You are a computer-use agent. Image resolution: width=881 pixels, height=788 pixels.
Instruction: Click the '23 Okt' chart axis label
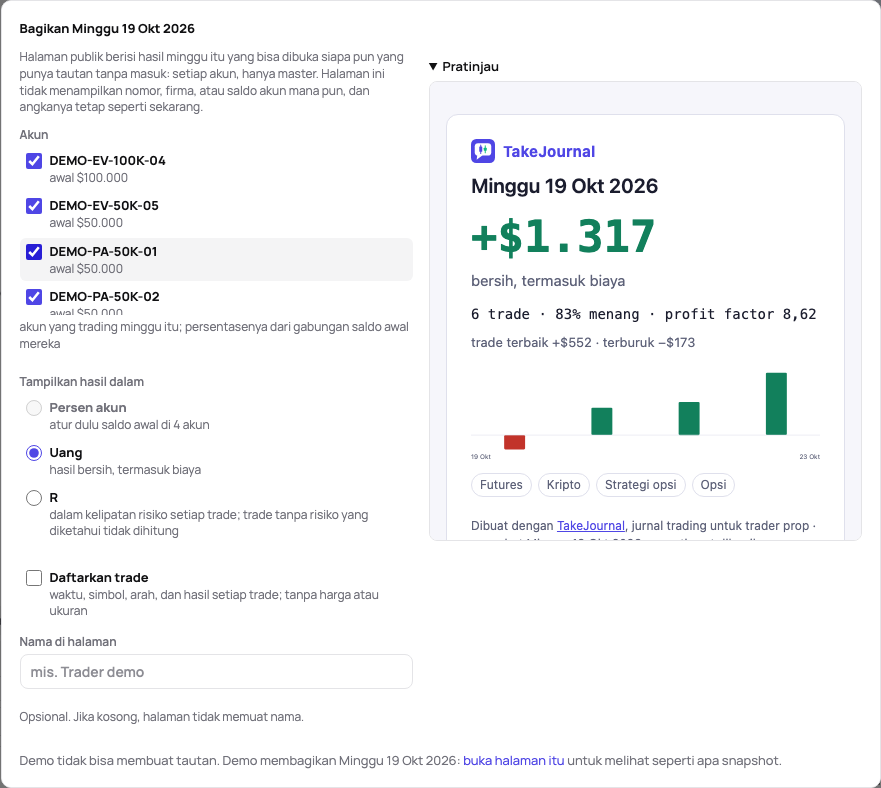[x=810, y=456]
